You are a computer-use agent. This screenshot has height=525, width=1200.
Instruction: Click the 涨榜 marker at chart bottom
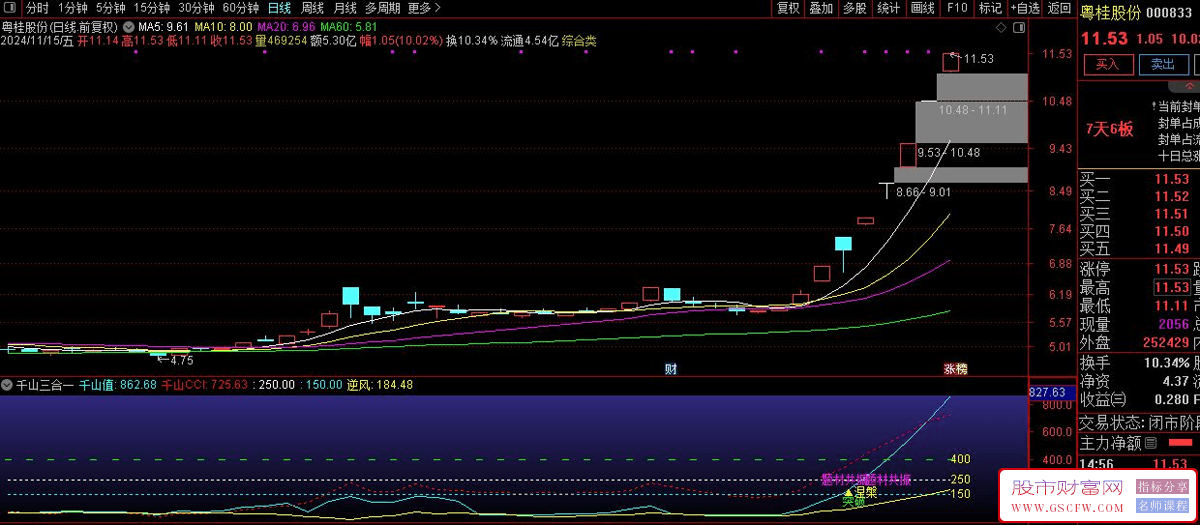(955, 369)
